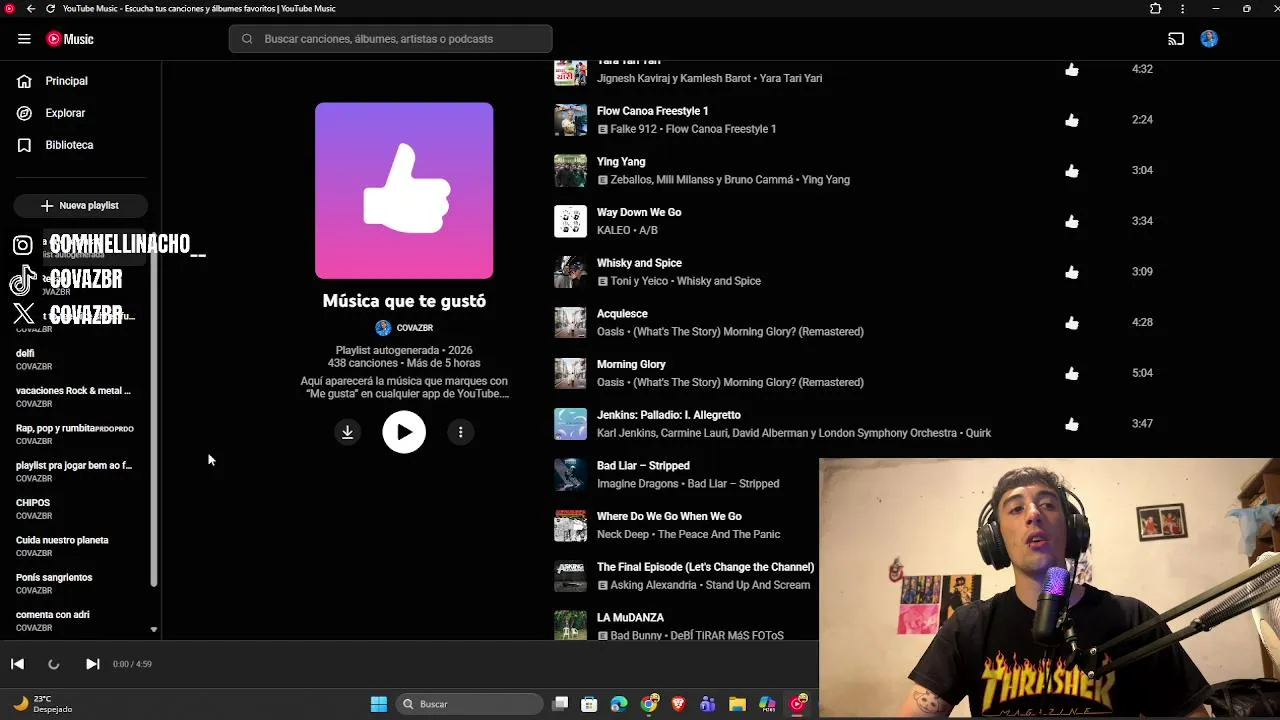Viewport: 1280px width, 720px height.
Task: Play Flow Canoa Freestyle 1 thumbnail
Action: (570, 120)
